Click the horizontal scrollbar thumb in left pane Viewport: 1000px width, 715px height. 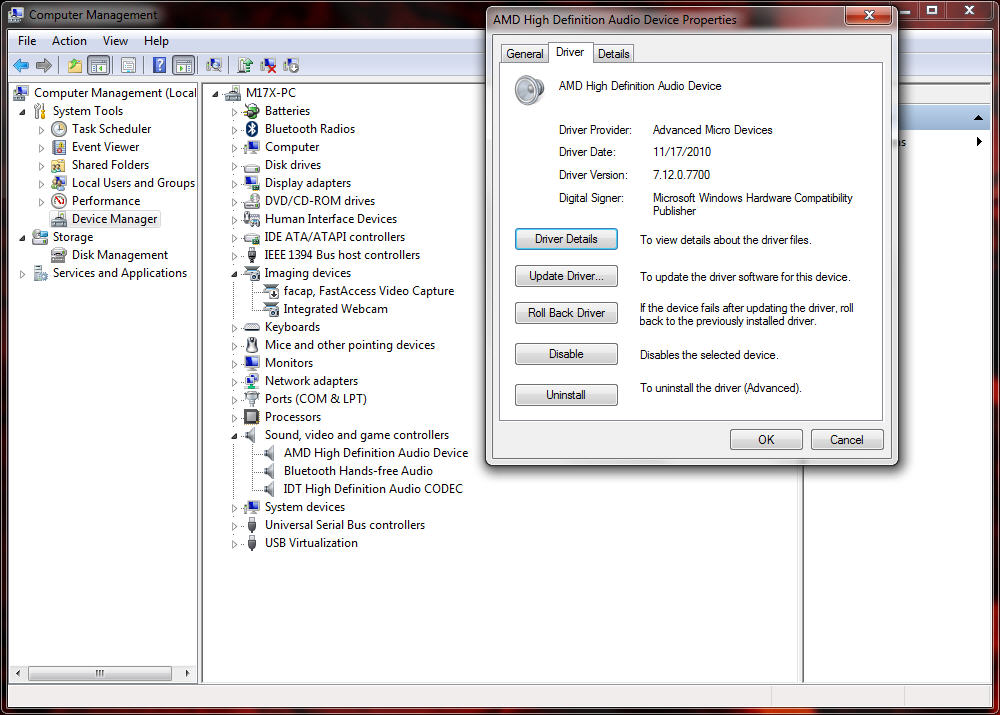100,673
